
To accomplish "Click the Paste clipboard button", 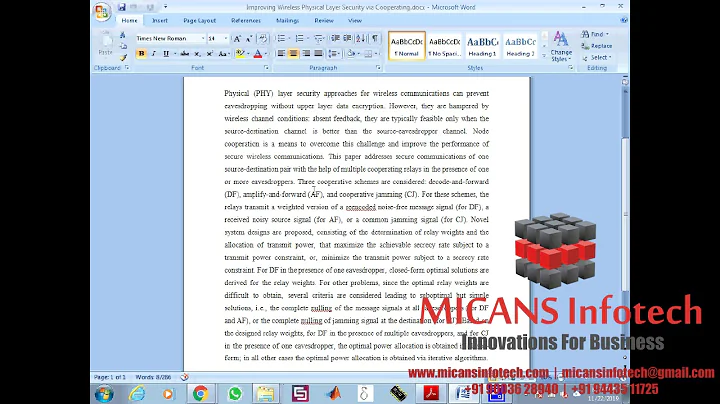I will pos(106,45).
